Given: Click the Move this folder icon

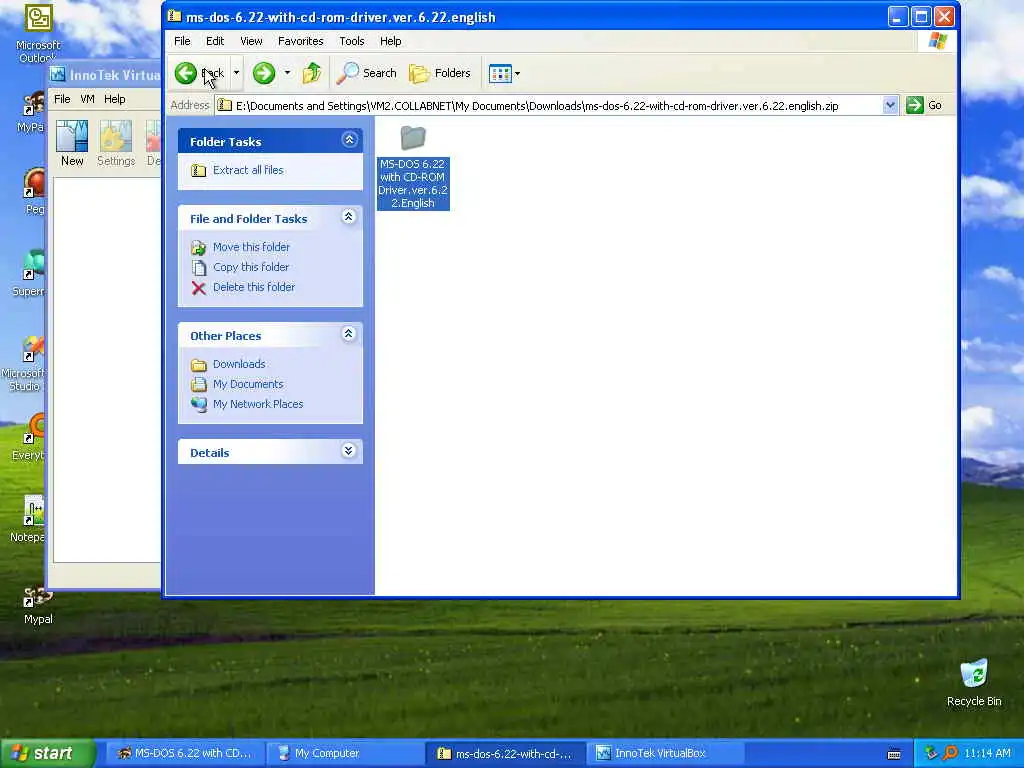Looking at the screenshot, I should [199, 248].
